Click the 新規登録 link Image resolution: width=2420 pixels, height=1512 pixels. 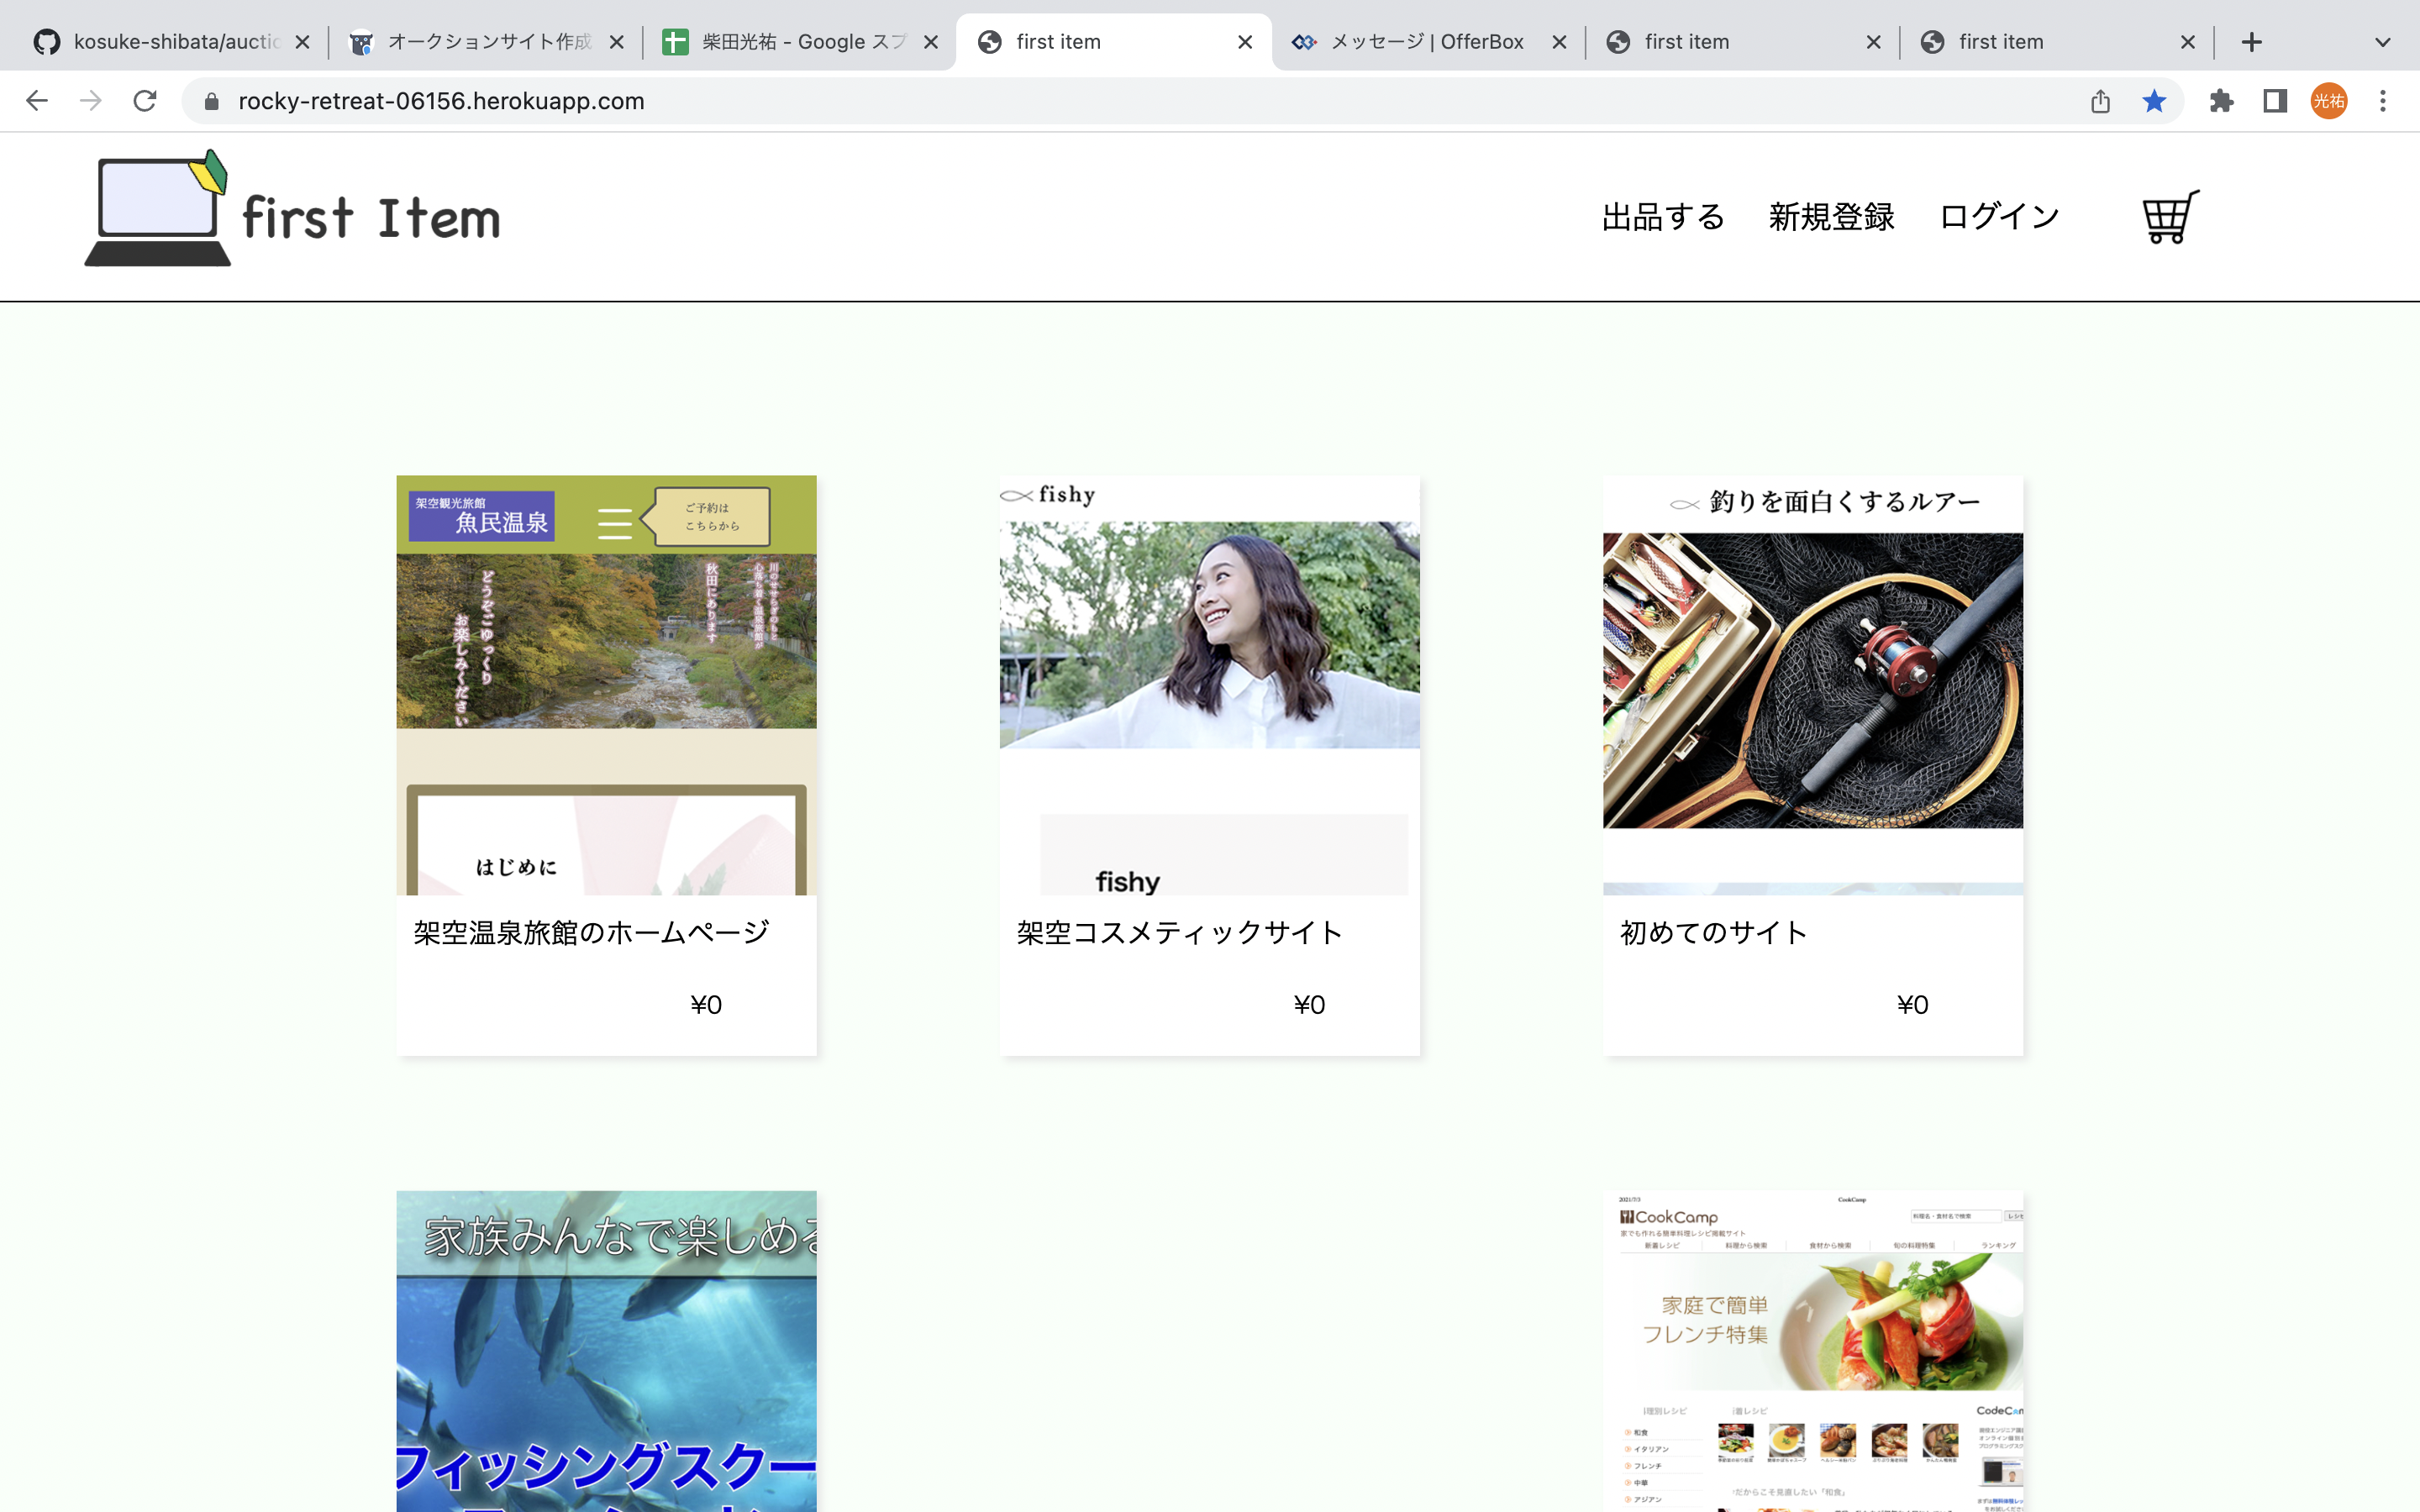pyautogui.click(x=1831, y=216)
